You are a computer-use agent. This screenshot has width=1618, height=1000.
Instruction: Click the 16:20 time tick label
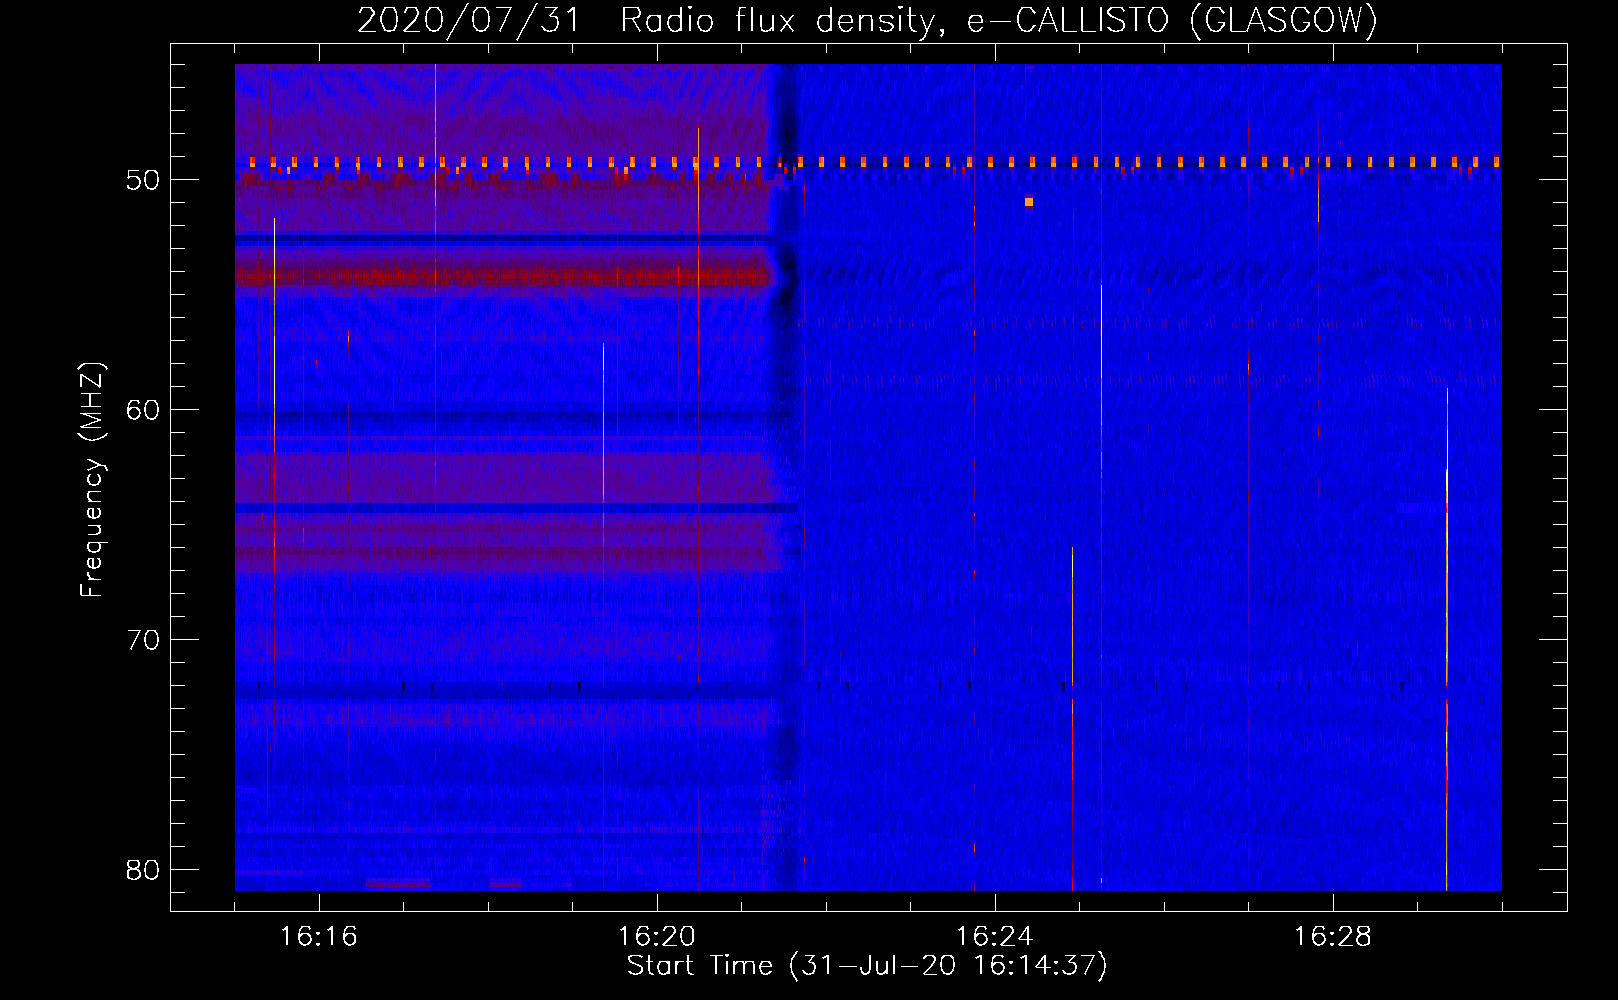(656, 937)
